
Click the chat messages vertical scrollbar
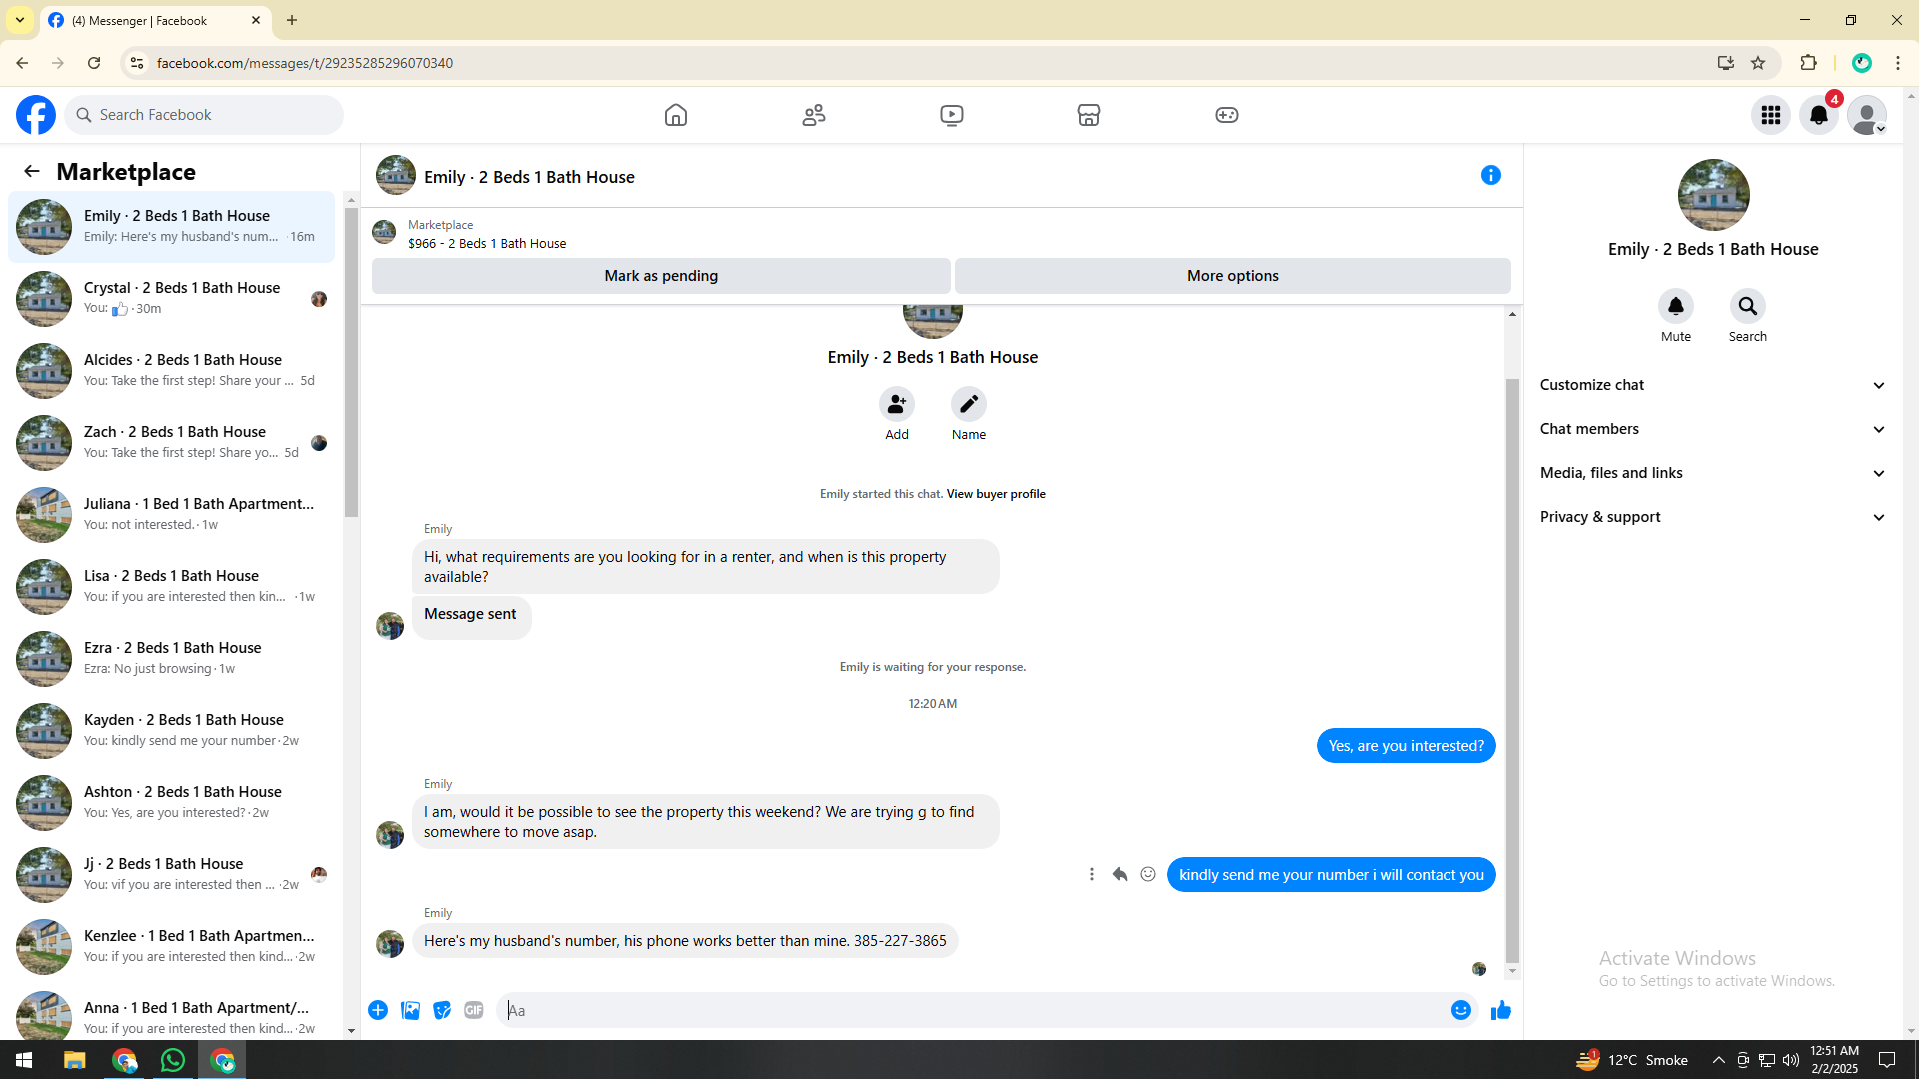click(1512, 670)
